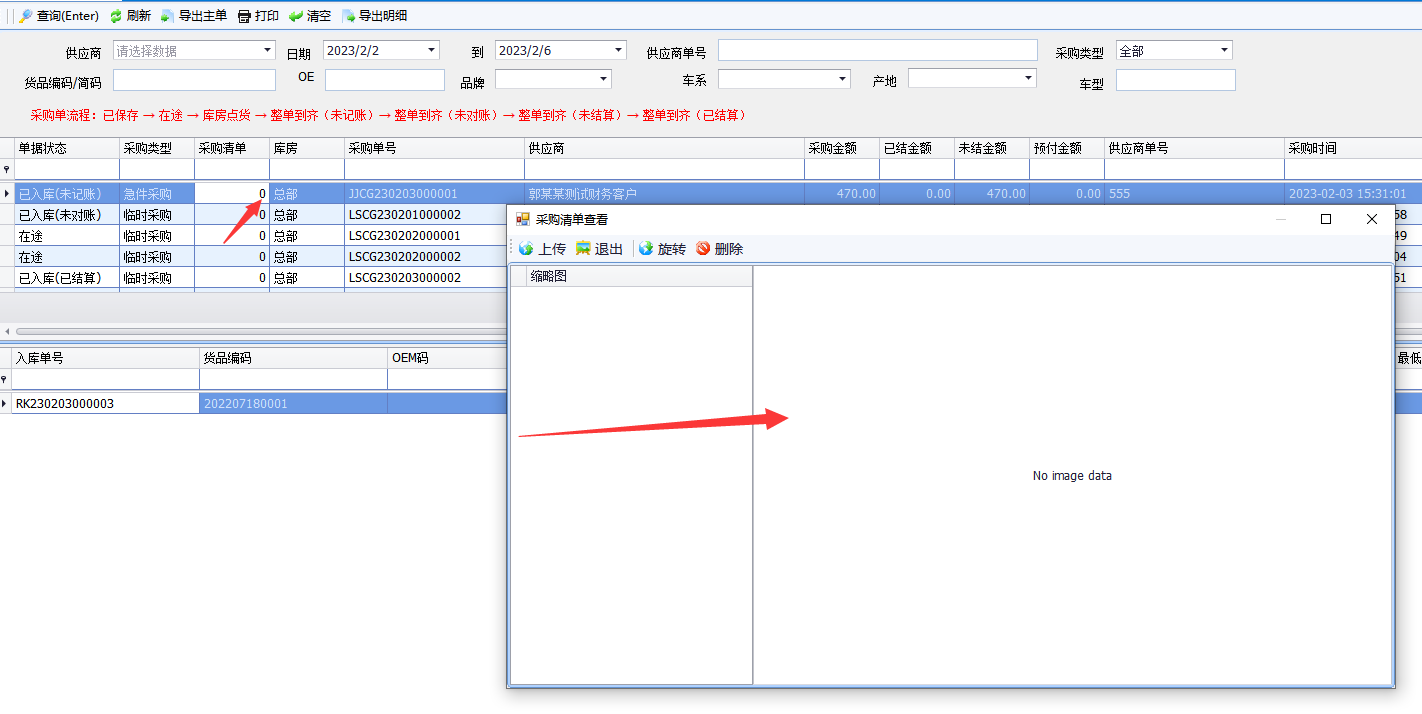Click the horizontal scrollbar below purchase grid
The image size is (1422, 714).
tap(260, 331)
